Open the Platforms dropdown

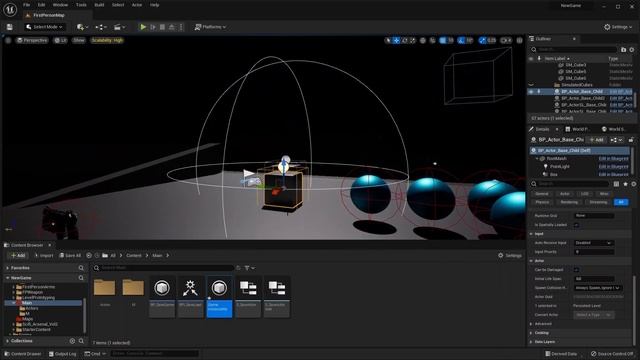tap(210, 27)
